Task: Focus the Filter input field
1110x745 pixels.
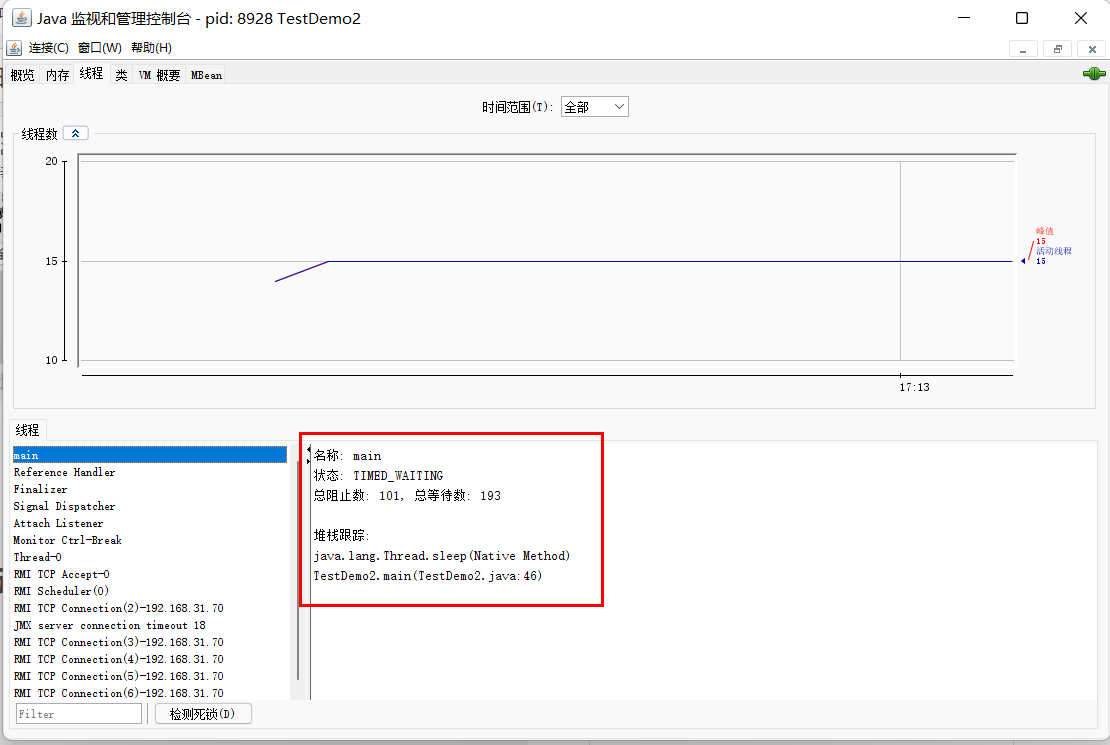Action: click(79, 714)
